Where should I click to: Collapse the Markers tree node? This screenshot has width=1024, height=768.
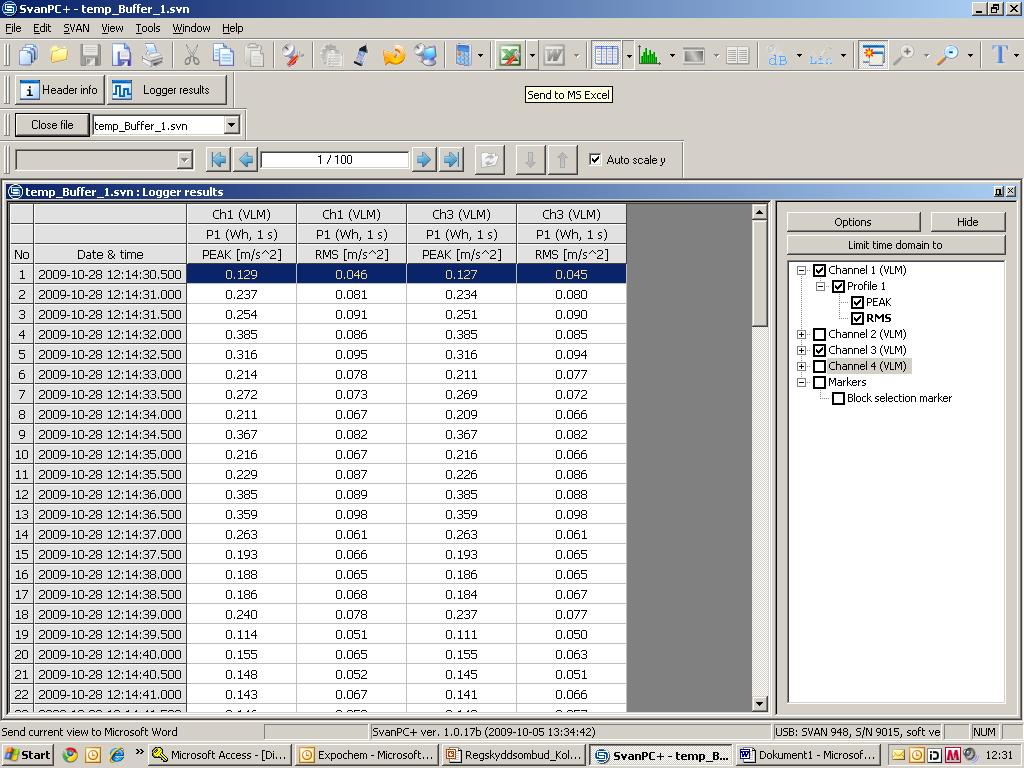tap(801, 382)
